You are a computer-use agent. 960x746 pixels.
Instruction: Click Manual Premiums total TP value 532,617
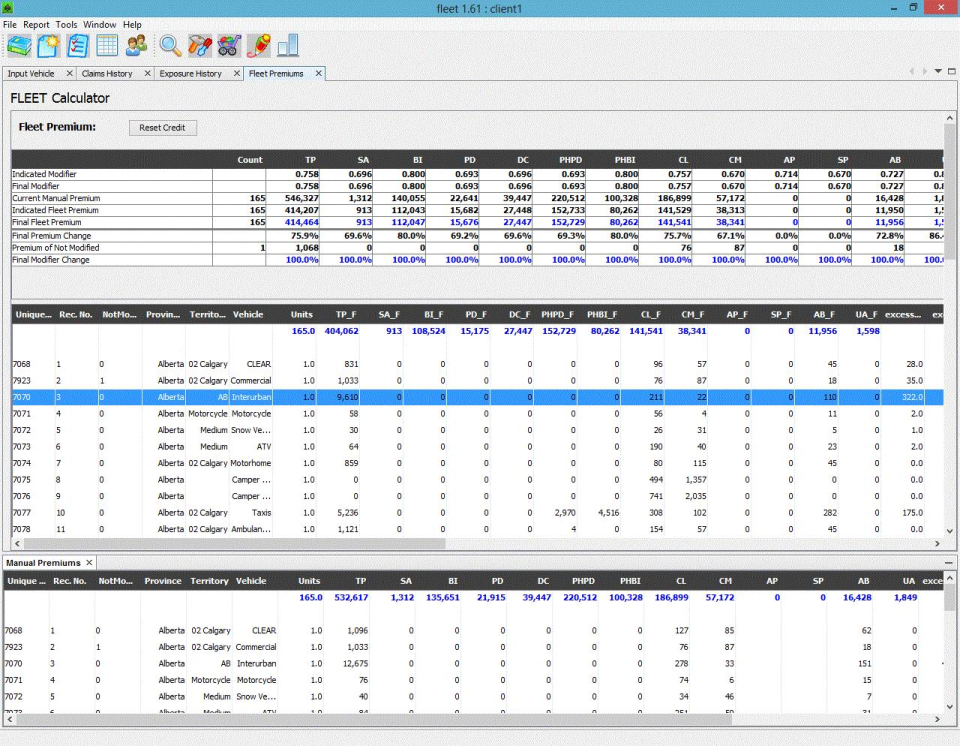[351, 597]
